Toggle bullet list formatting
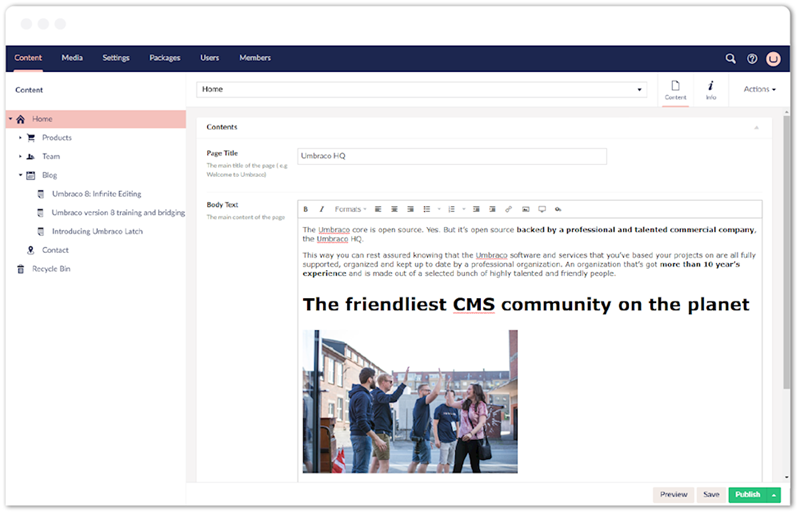The image size is (800, 519). 427,209
